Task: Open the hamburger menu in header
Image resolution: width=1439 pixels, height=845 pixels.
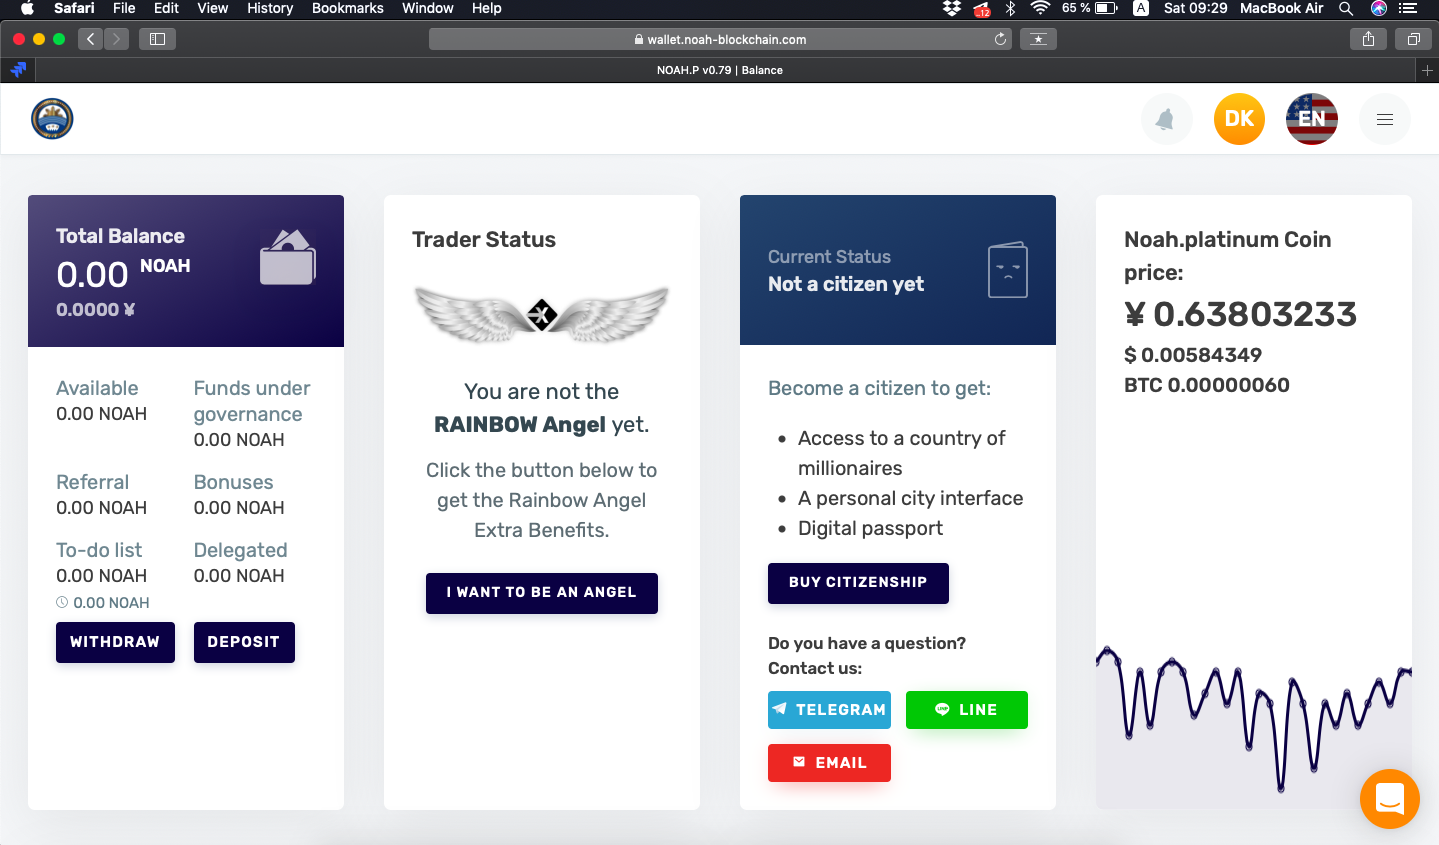Action: (1385, 119)
